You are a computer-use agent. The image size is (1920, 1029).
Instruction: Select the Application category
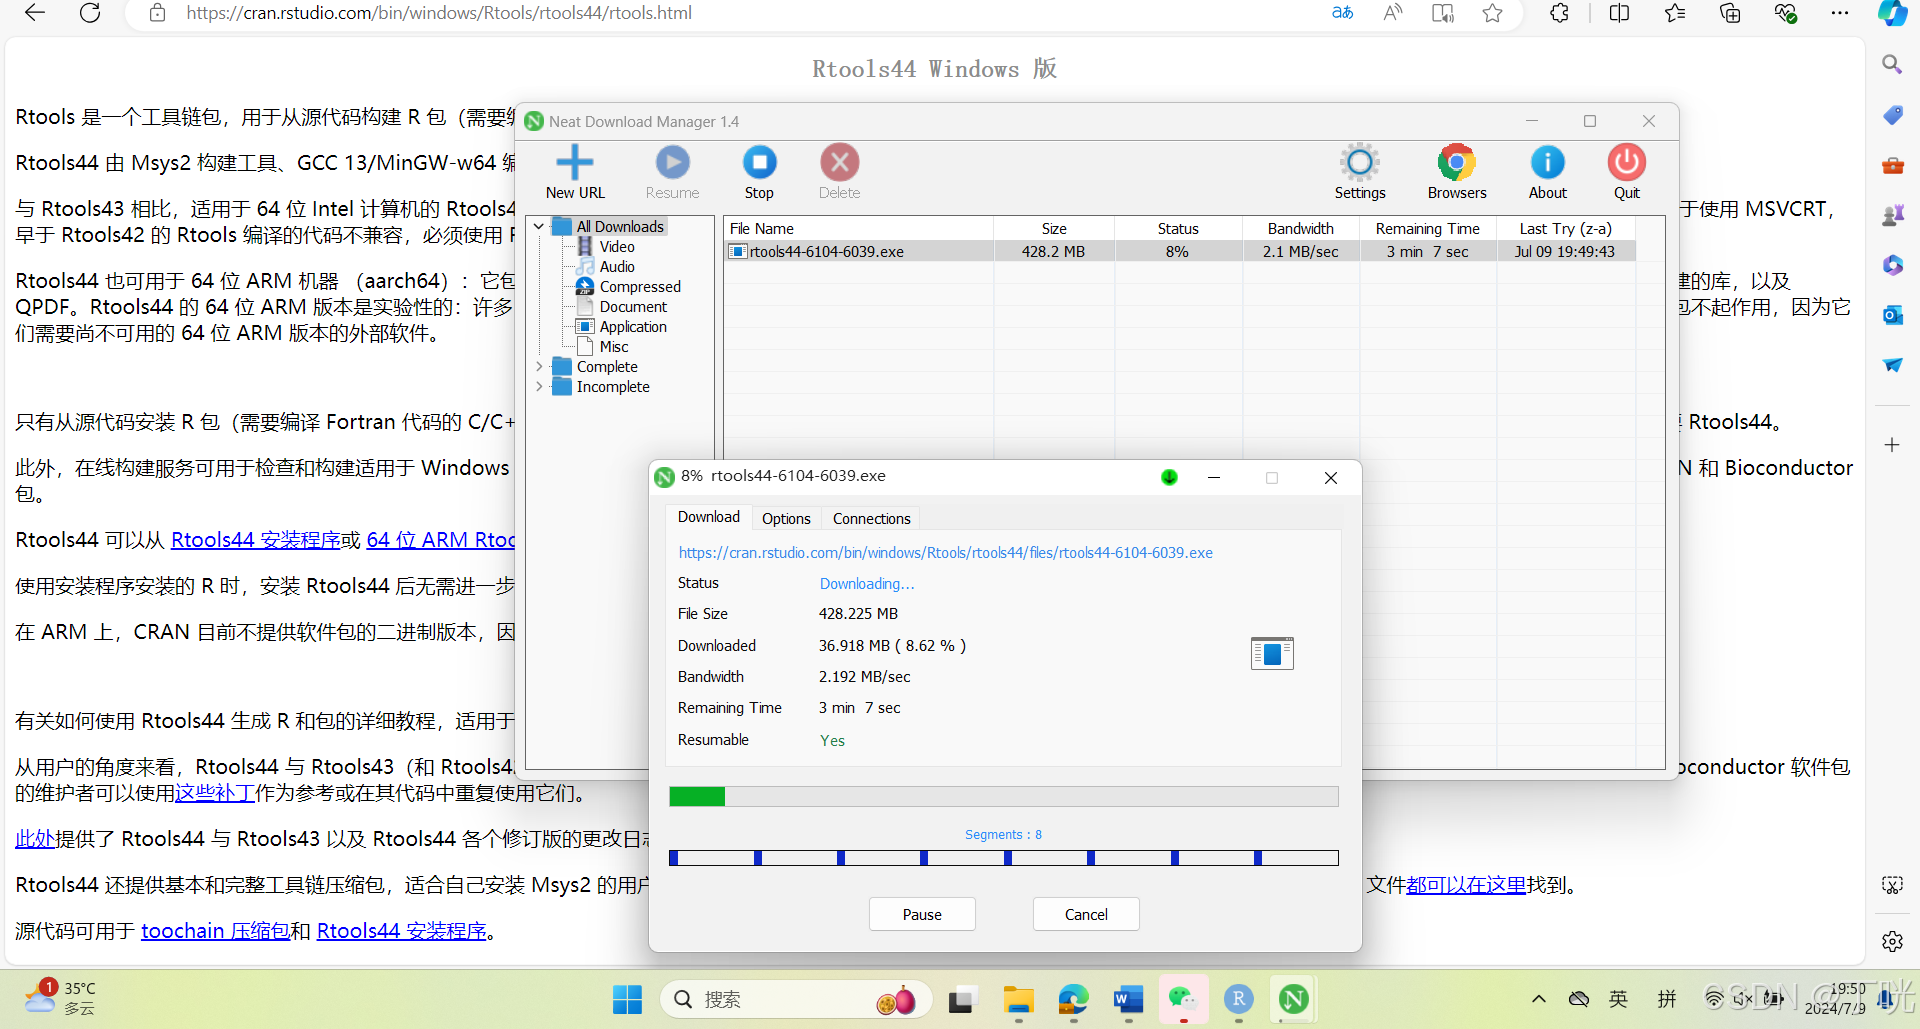pos(633,327)
